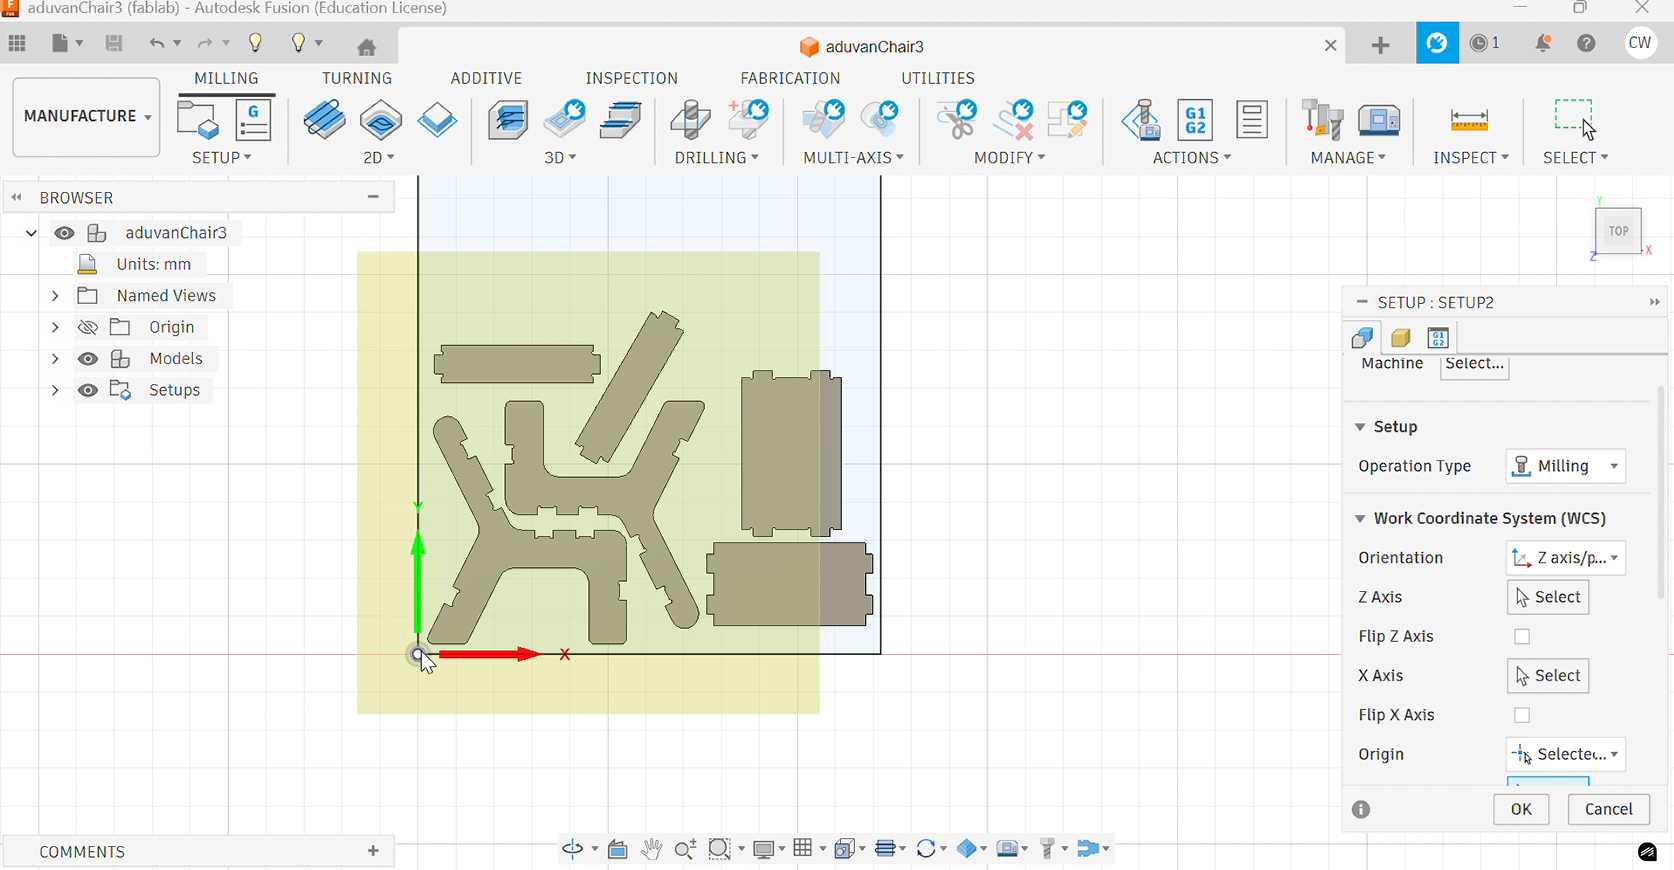Click the Post Process G1G2 icon

(1195, 121)
